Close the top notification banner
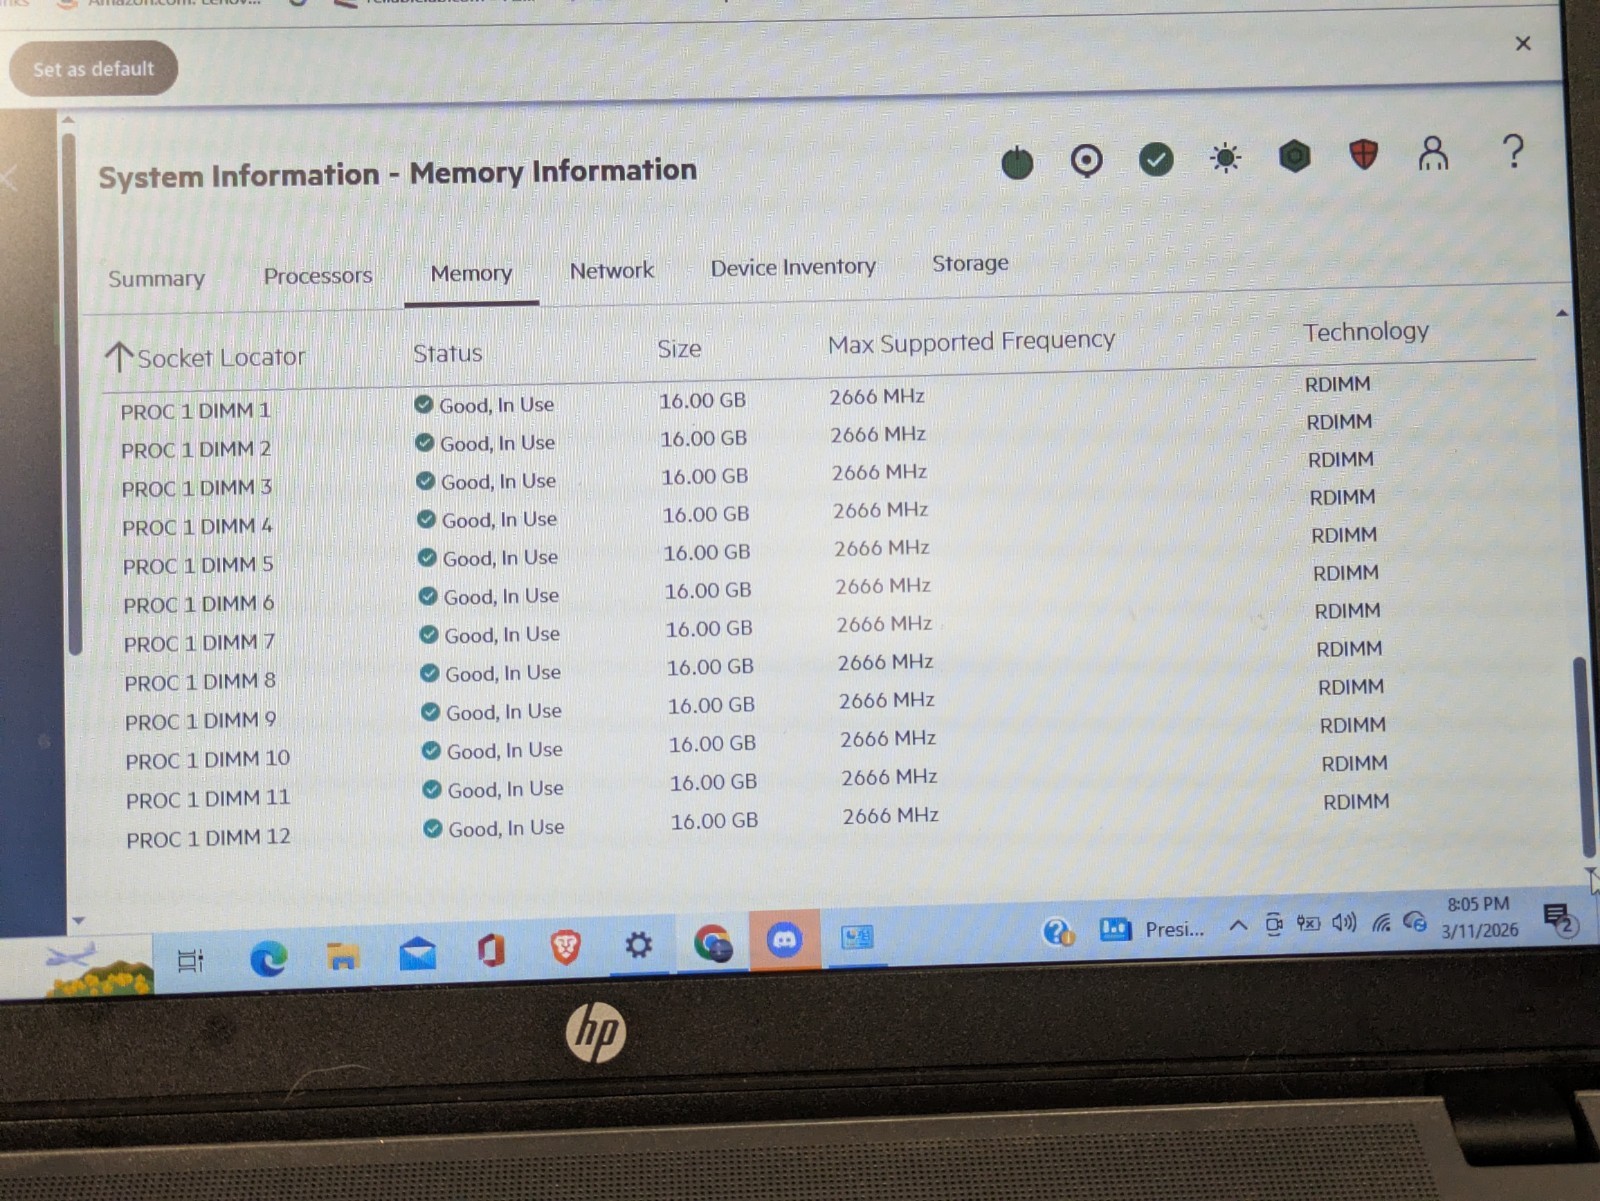This screenshot has width=1600, height=1201. pyautogui.click(x=1522, y=43)
